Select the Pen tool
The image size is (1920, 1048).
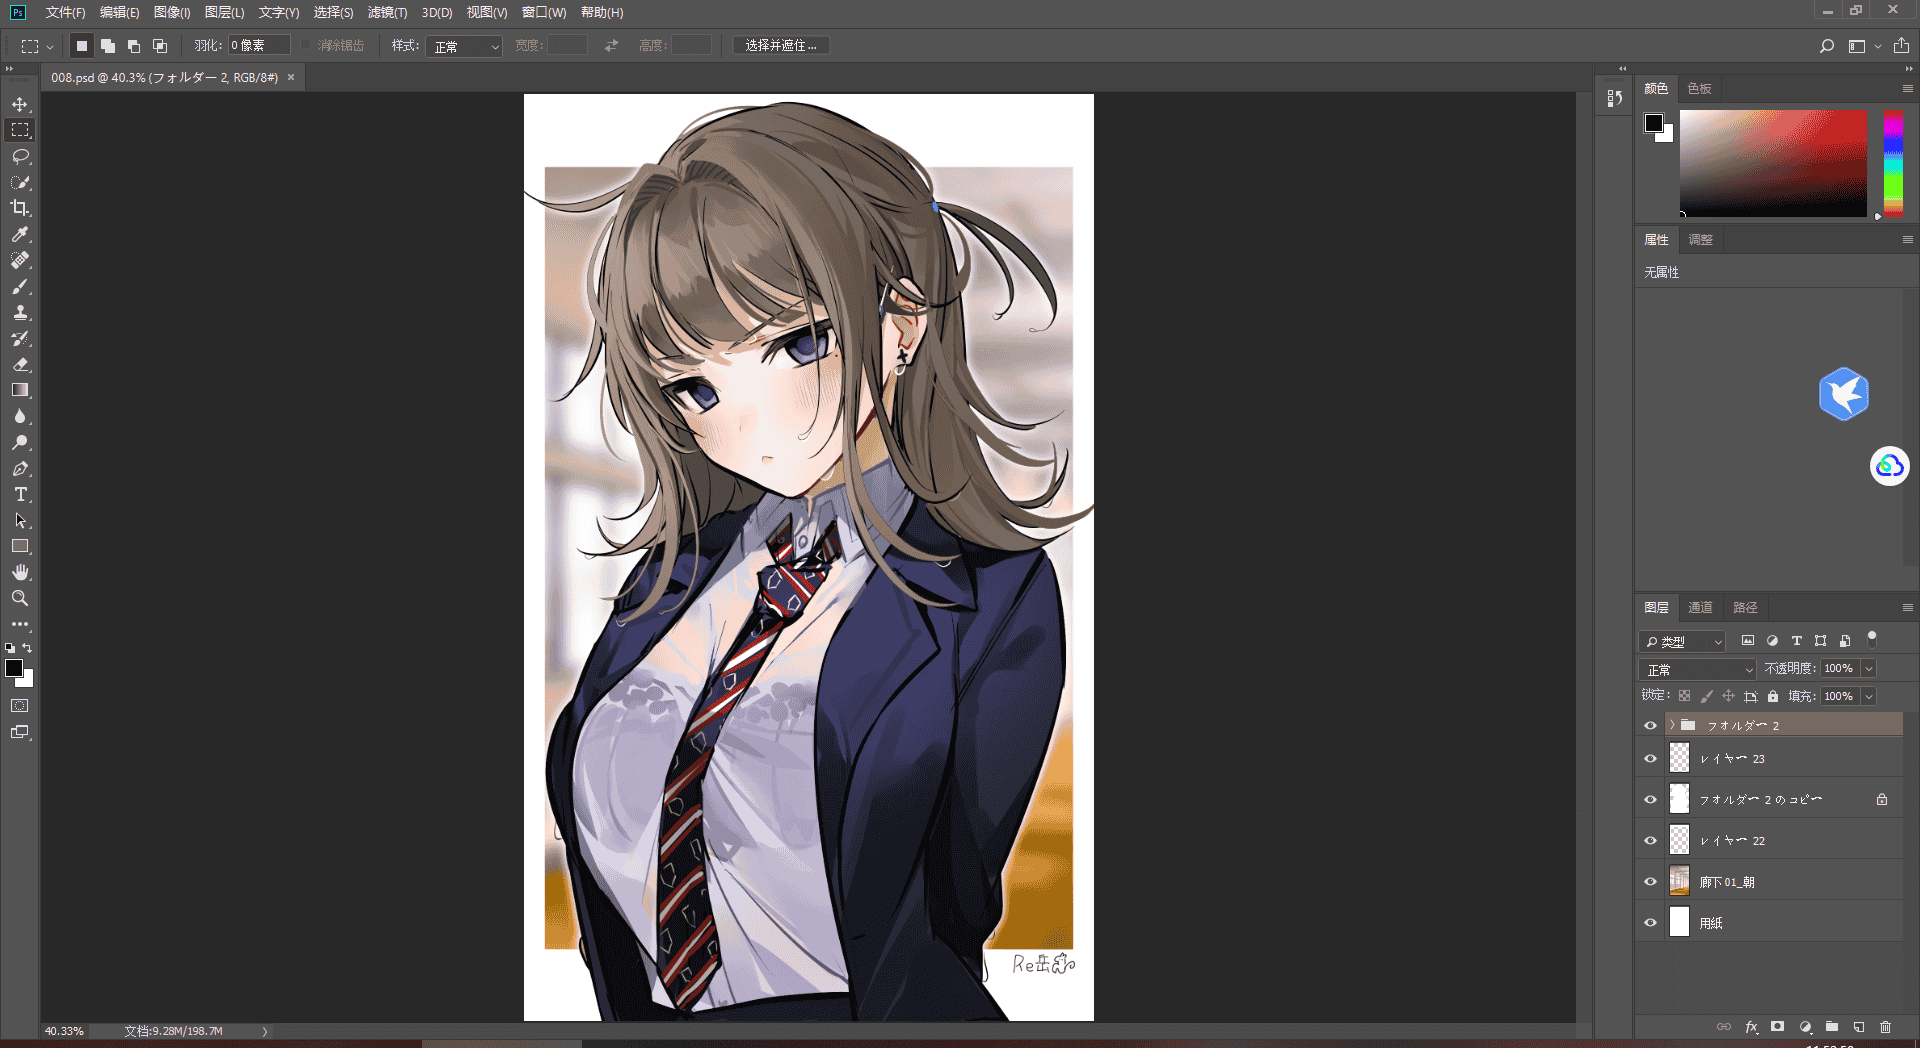(x=20, y=468)
